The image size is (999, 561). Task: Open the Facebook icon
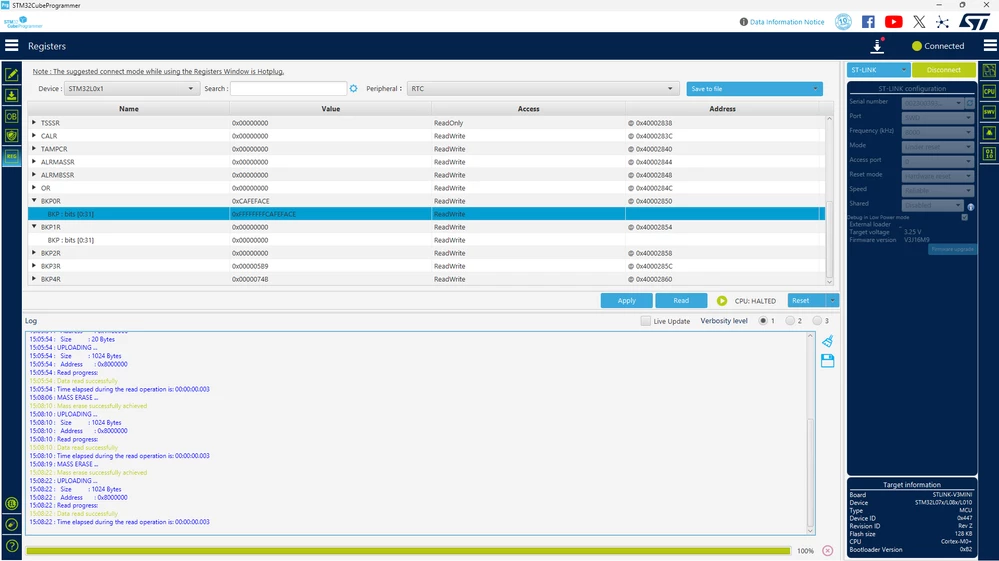pyautogui.click(x=868, y=22)
